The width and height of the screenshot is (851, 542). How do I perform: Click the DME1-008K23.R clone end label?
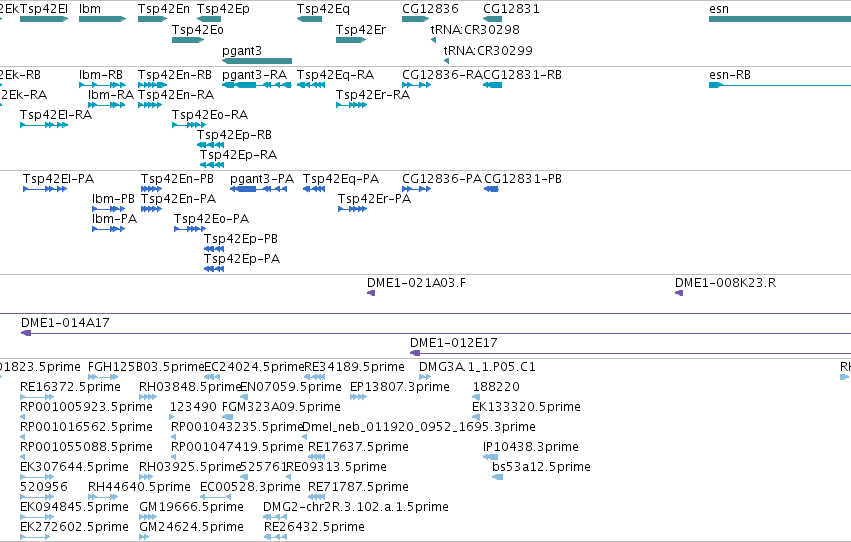[x=725, y=283]
